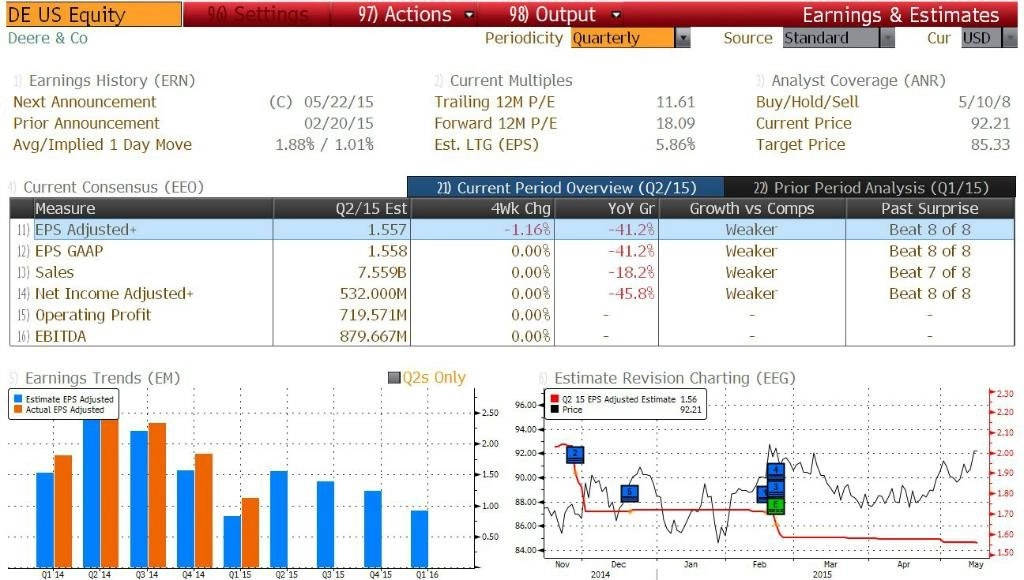Click the -18.2% YoY growth cell
The height and width of the screenshot is (580, 1024).
tap(631, 272)
